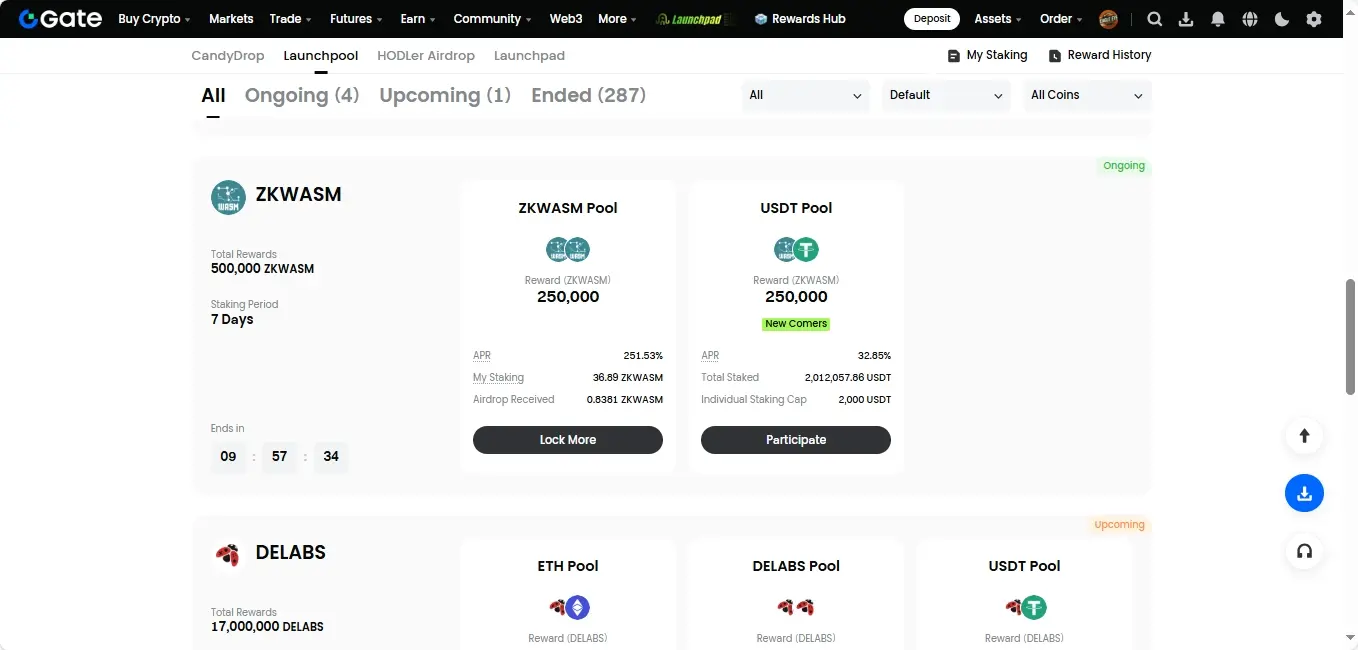The height and width of the screenshot is (650, 1358).
Task: Open the language globe icon
Action: point(1250,19)
